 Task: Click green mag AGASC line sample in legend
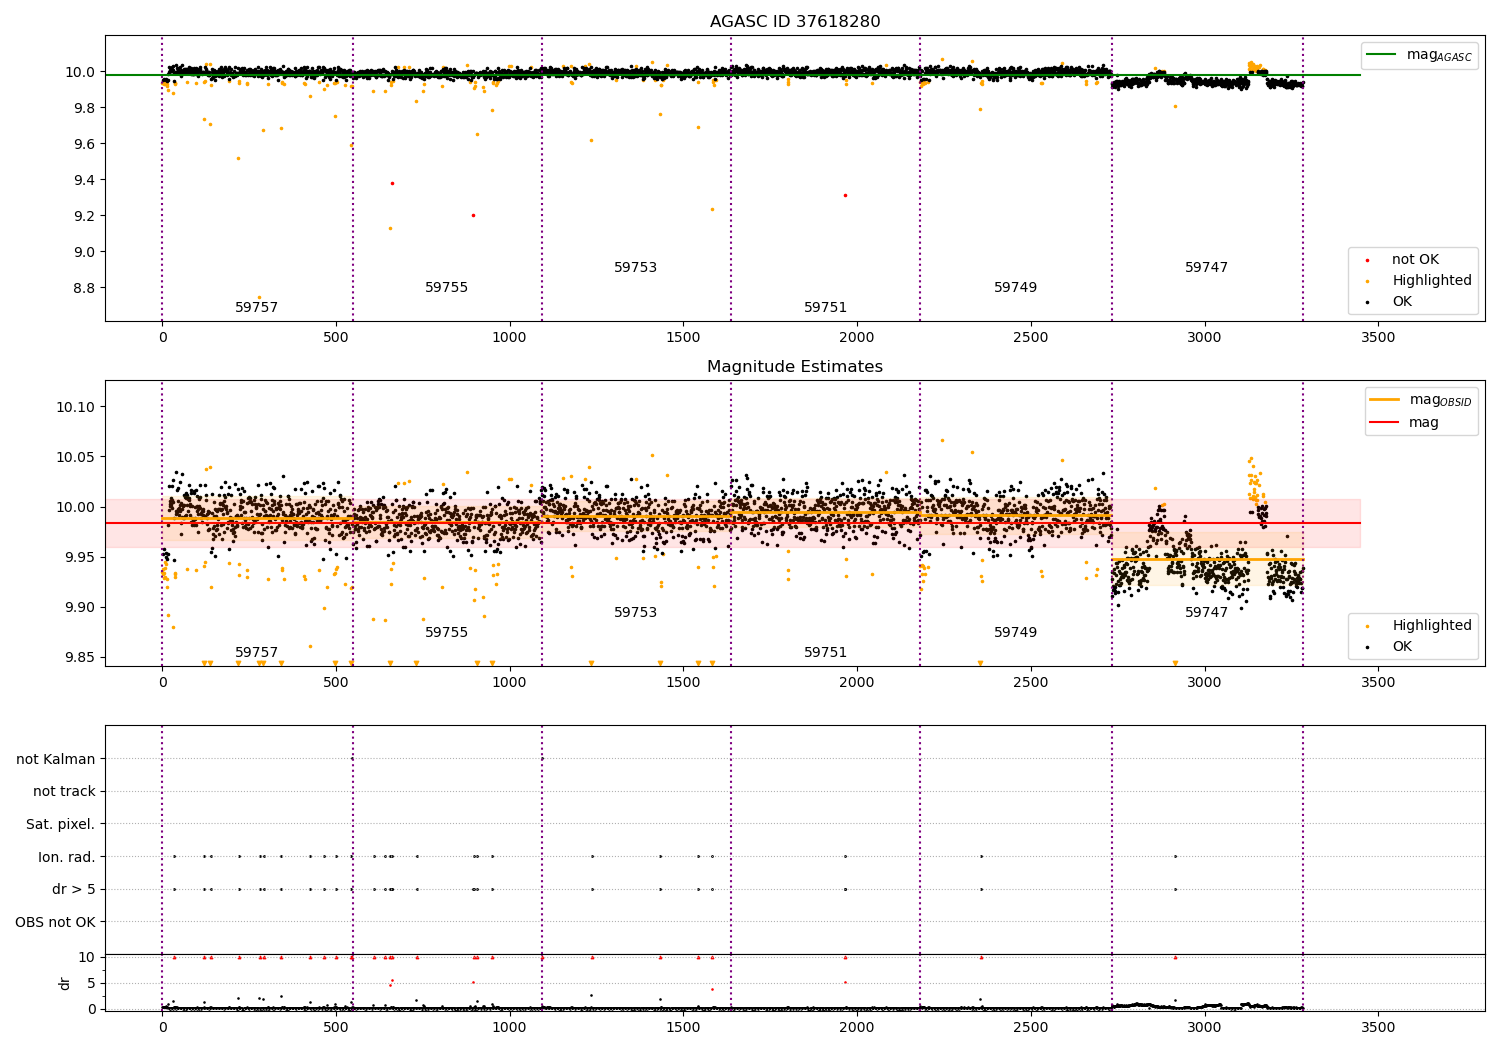pyautogui.click(x=1381, y=55)
